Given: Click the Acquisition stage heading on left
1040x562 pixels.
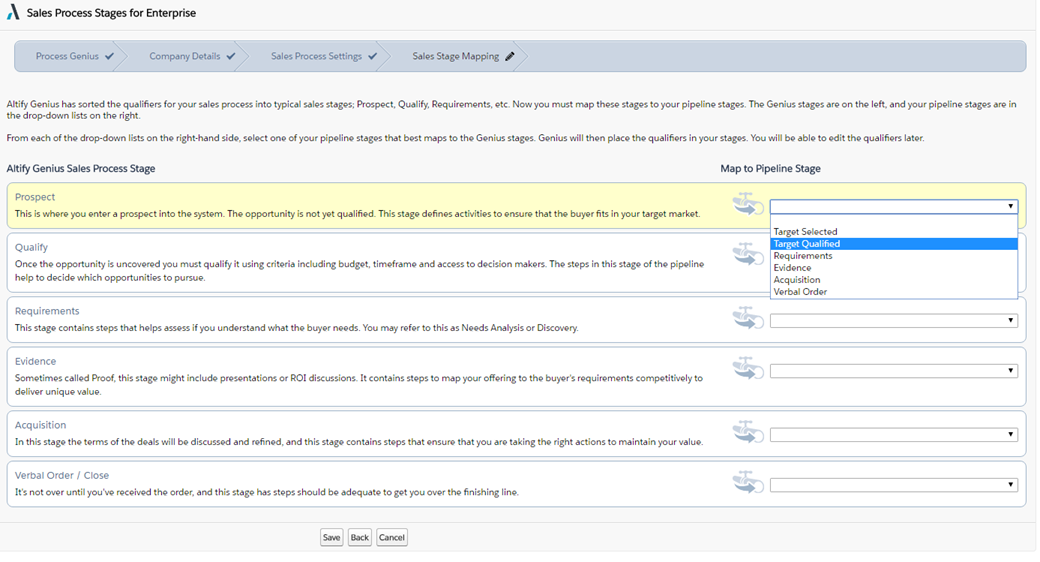Looking at the screenshot, I should [x=40, y=425].
